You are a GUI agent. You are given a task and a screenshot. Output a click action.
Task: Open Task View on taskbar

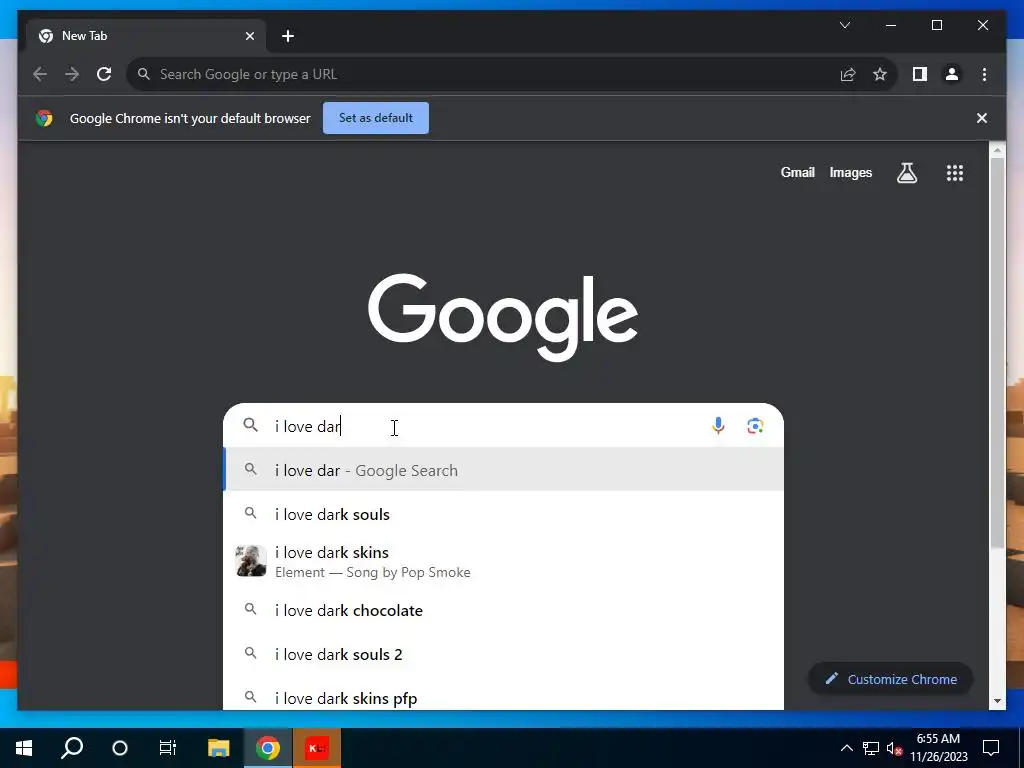pyautogui.click(x=168, y=748)
